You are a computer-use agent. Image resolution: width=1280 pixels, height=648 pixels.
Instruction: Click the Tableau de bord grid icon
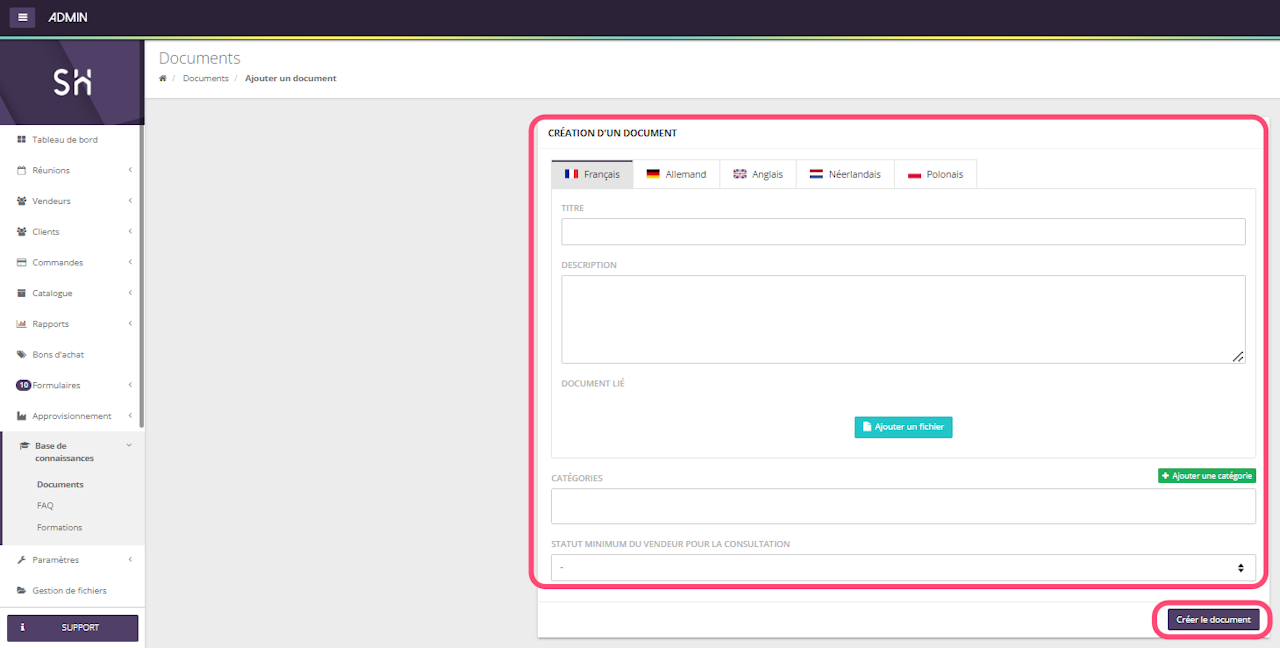22,140
